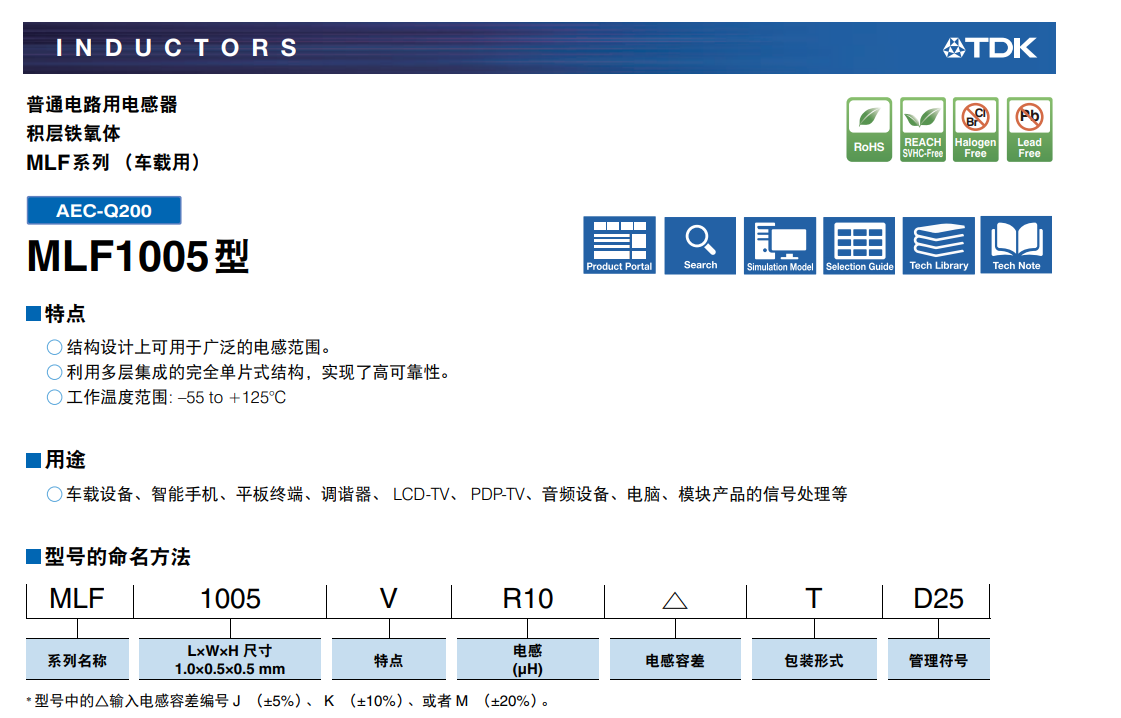Click the REACH SVHC-Free badge
The image size is (1121, 718).
923,129
